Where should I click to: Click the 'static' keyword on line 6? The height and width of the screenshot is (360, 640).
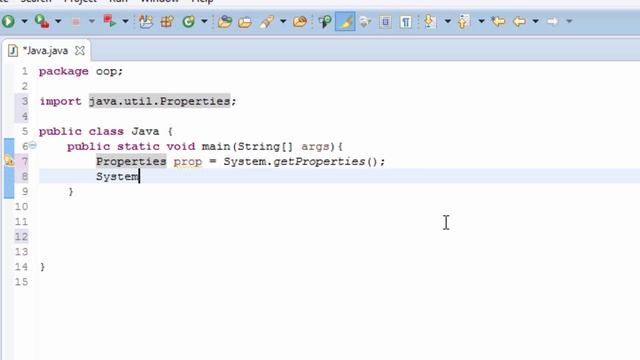click(x=138, y=147)
